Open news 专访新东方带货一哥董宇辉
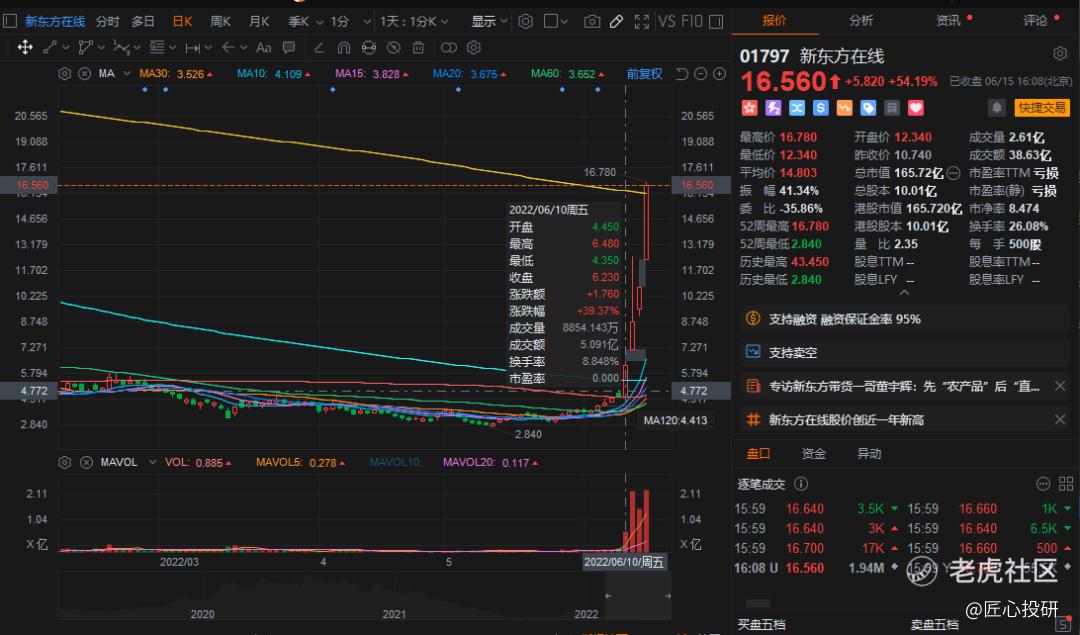Image resolution: width=1080 pixels, height=635 pixels. pyautogui.click(x=904, y=386)
